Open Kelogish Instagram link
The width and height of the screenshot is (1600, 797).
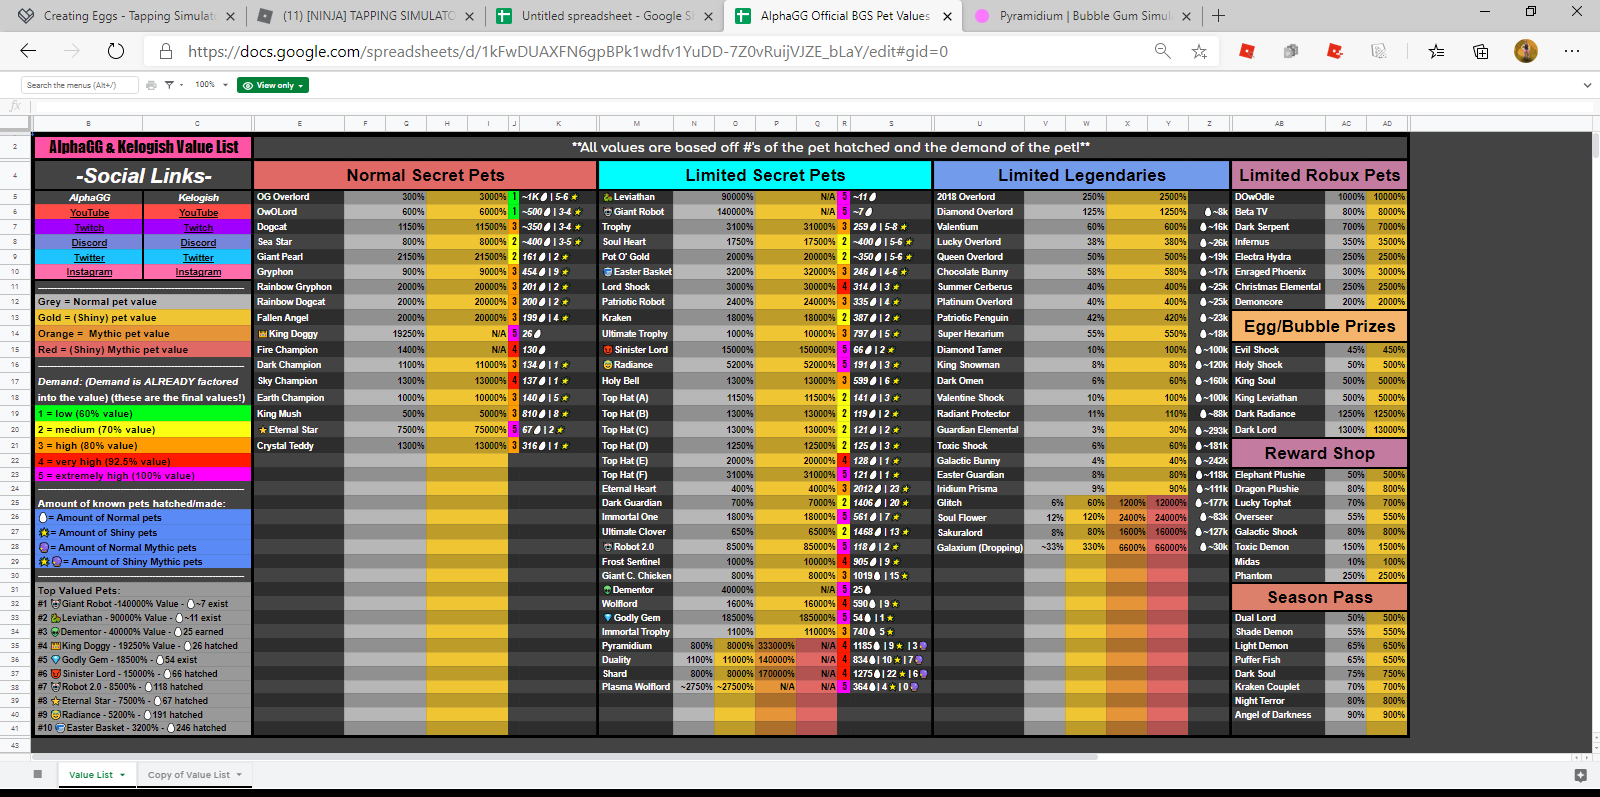(198, 272)
